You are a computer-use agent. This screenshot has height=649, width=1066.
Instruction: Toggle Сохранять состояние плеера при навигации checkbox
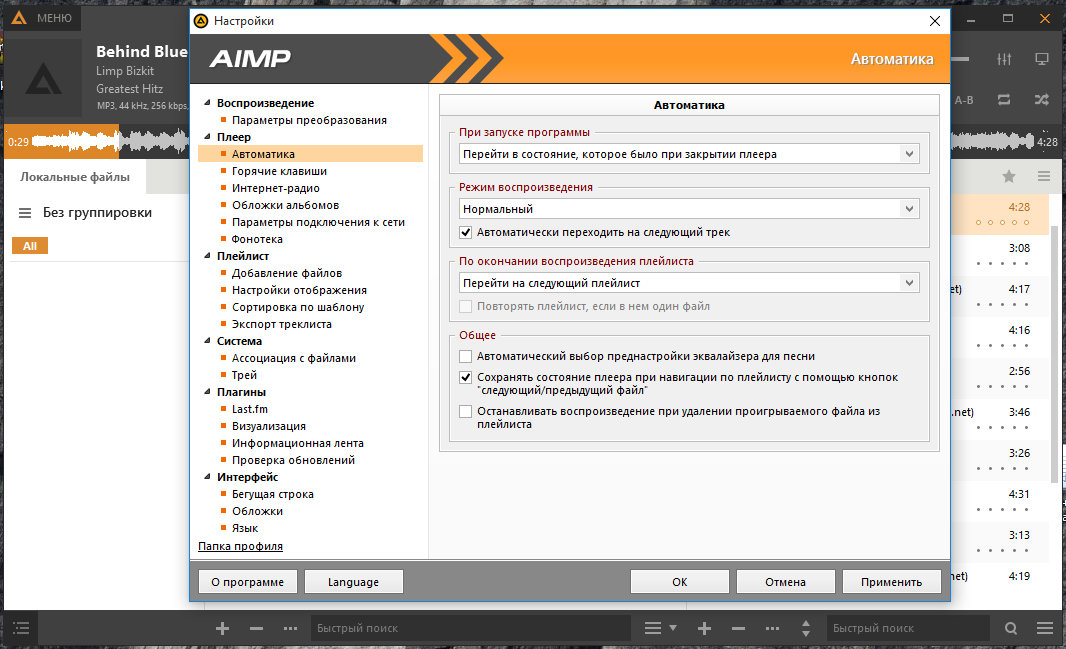click(x=466, y=377)
